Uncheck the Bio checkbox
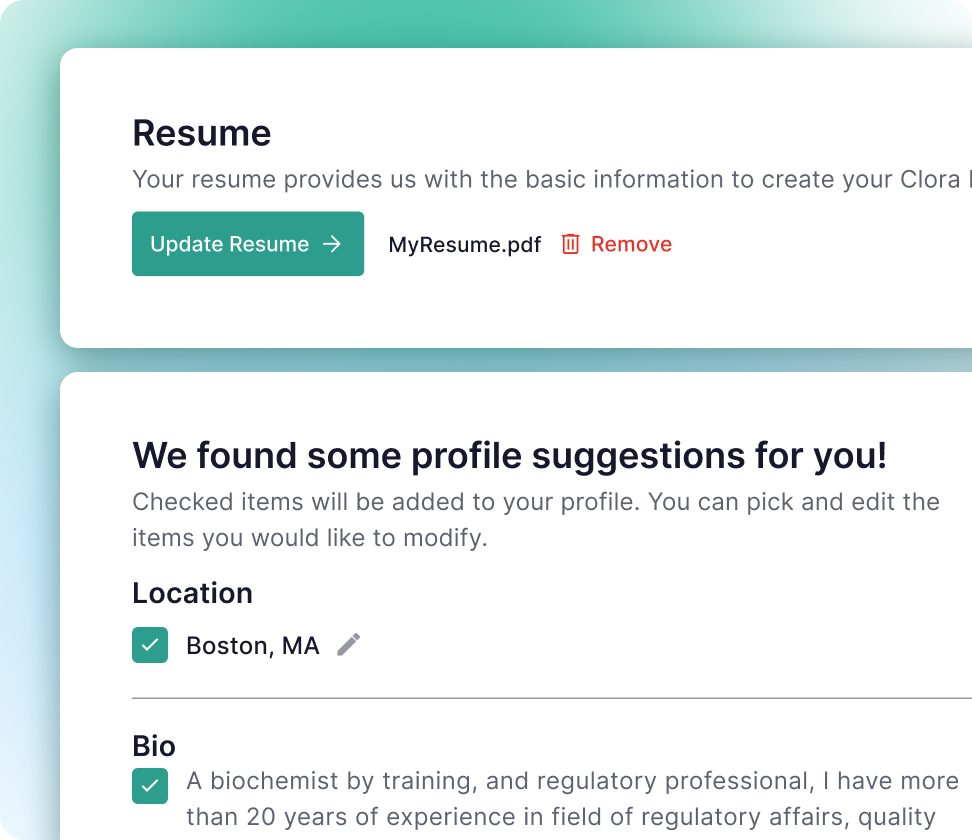972x840 pixels. pyautogui.click(x=150, y=786)
